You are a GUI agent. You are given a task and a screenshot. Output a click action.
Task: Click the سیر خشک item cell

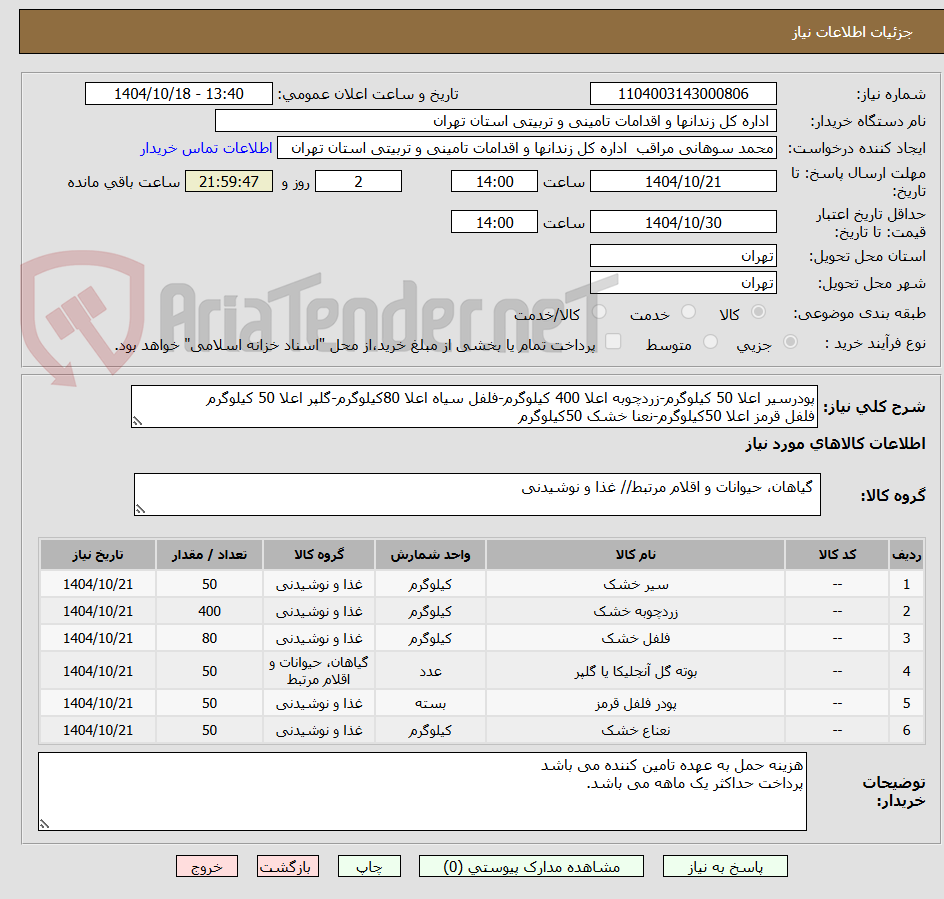pyautogui.click(x=635, y=584)
